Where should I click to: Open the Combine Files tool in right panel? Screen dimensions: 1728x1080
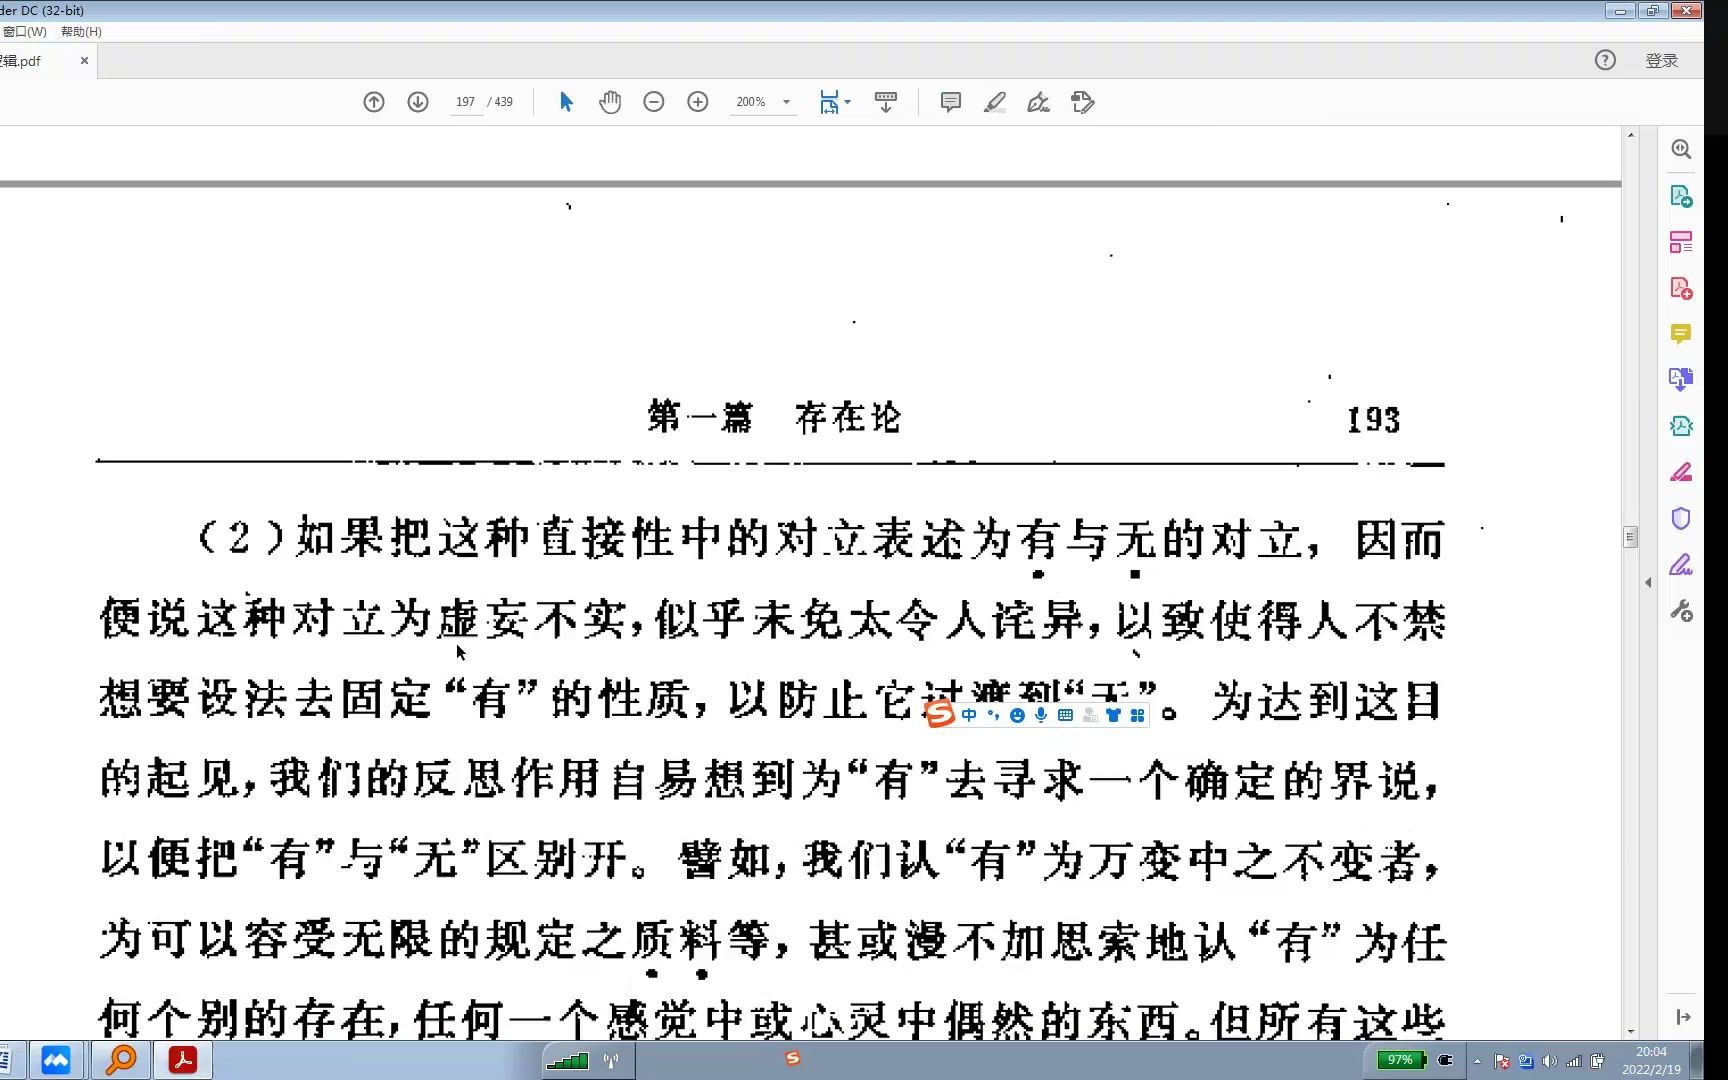[x=1681, y=379]
